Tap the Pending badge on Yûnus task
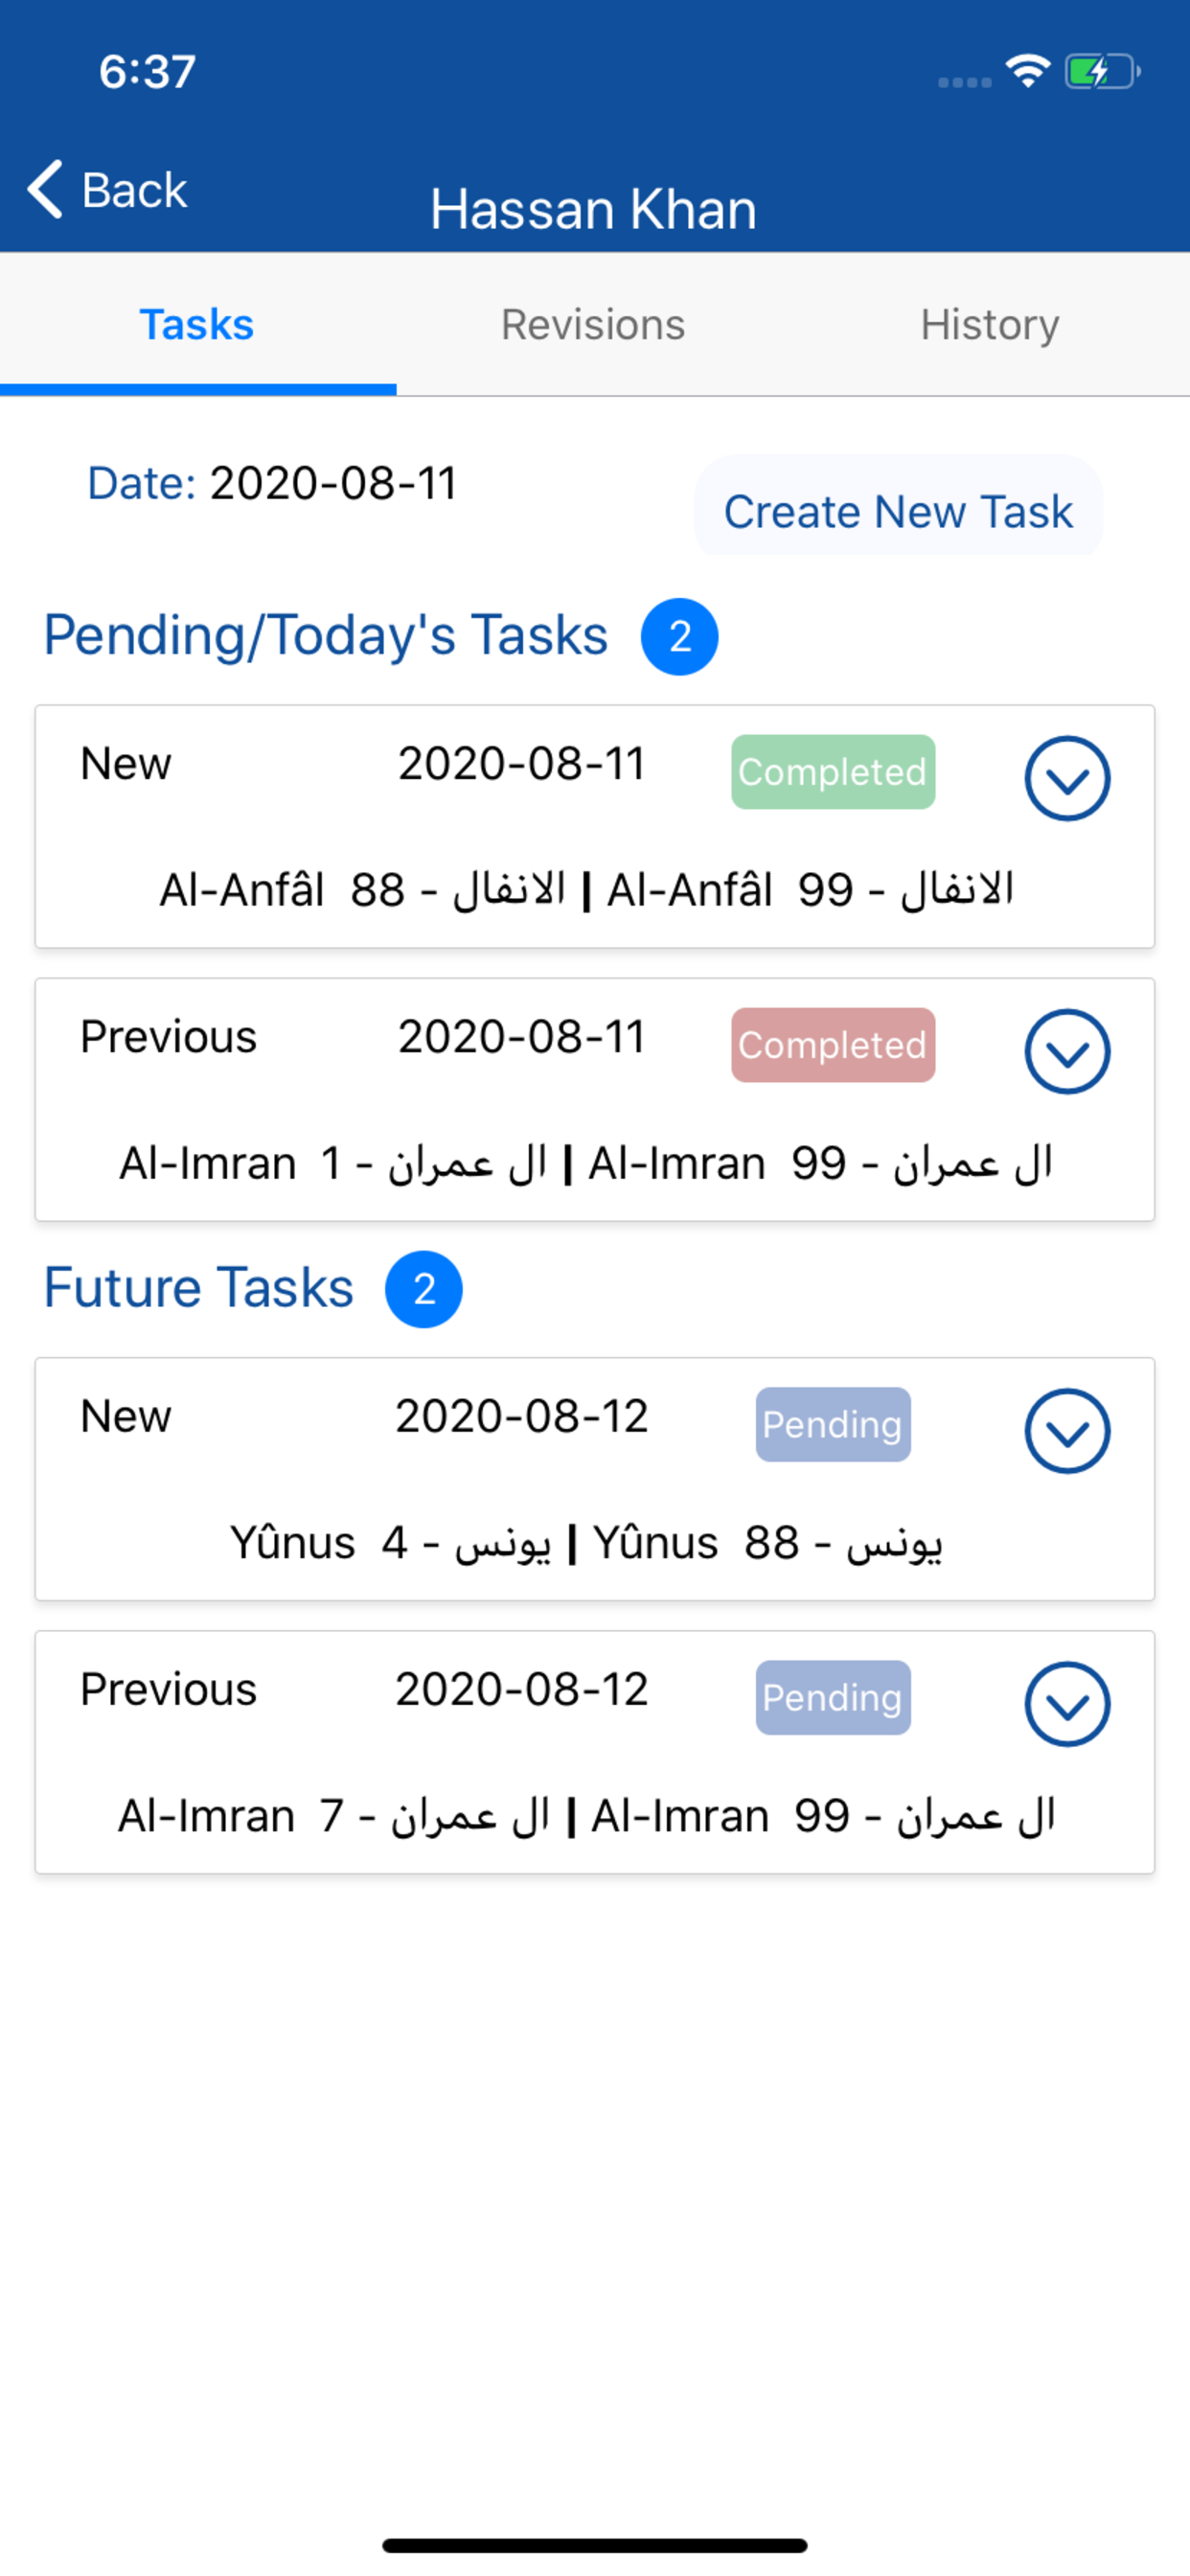1190x2576 pixels. (x=833, y=1424)
